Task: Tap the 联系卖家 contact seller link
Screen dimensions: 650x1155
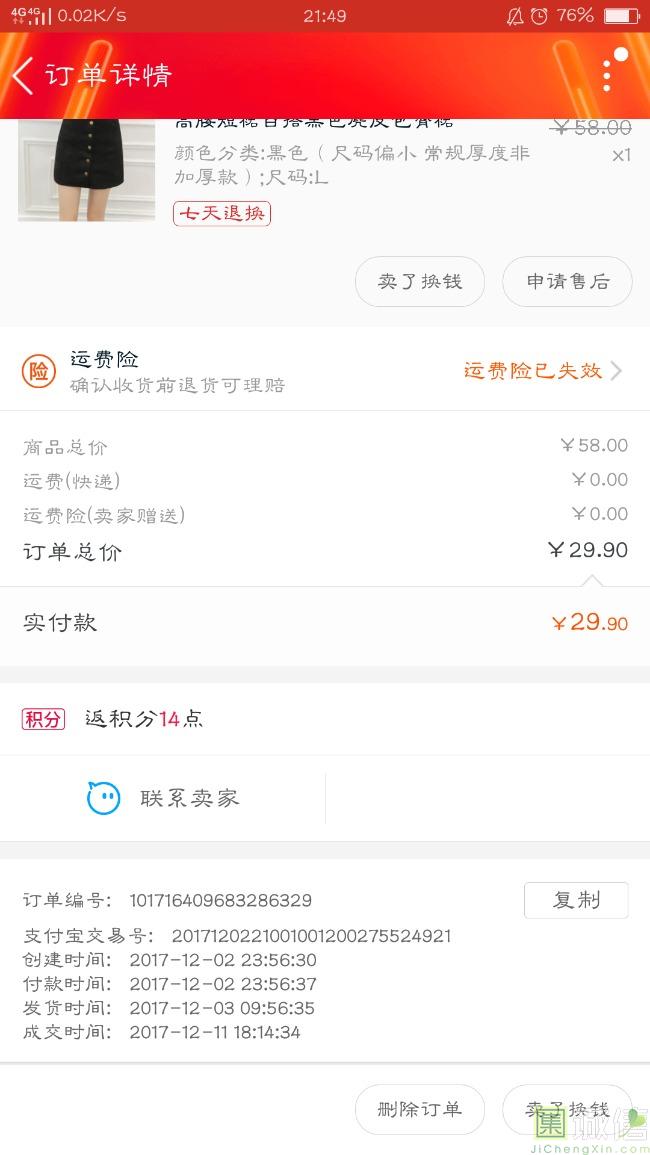Action: (189, 798)
